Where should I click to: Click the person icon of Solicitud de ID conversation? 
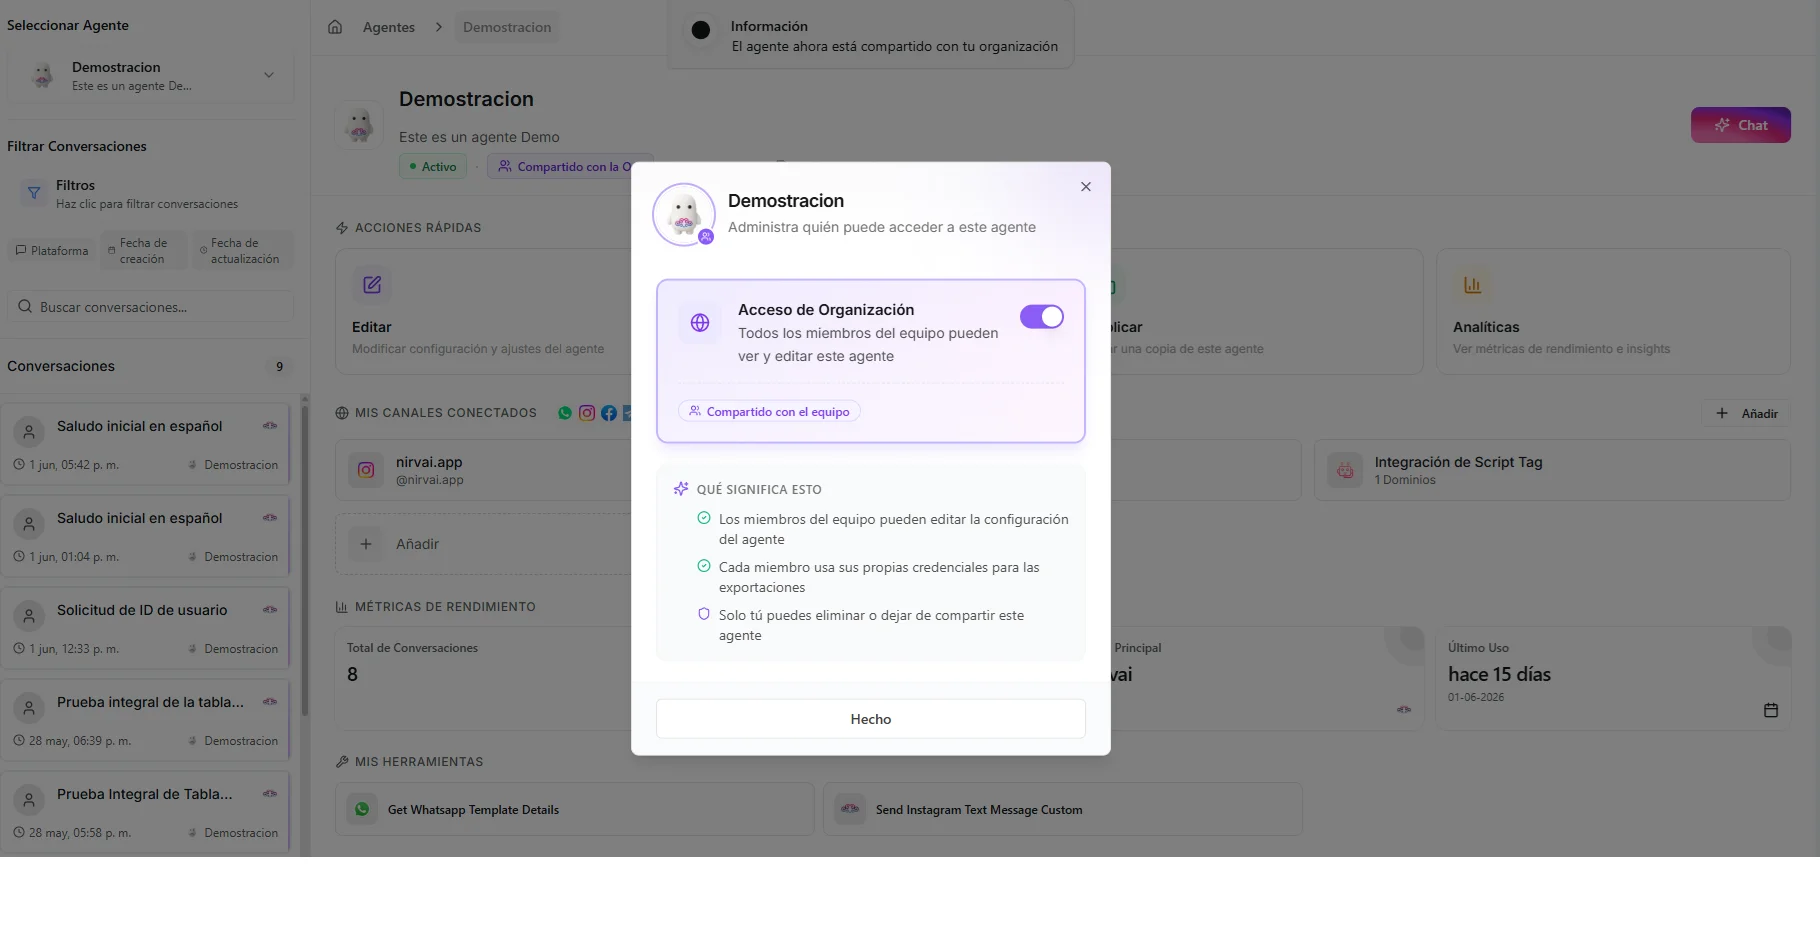[29, 616]
